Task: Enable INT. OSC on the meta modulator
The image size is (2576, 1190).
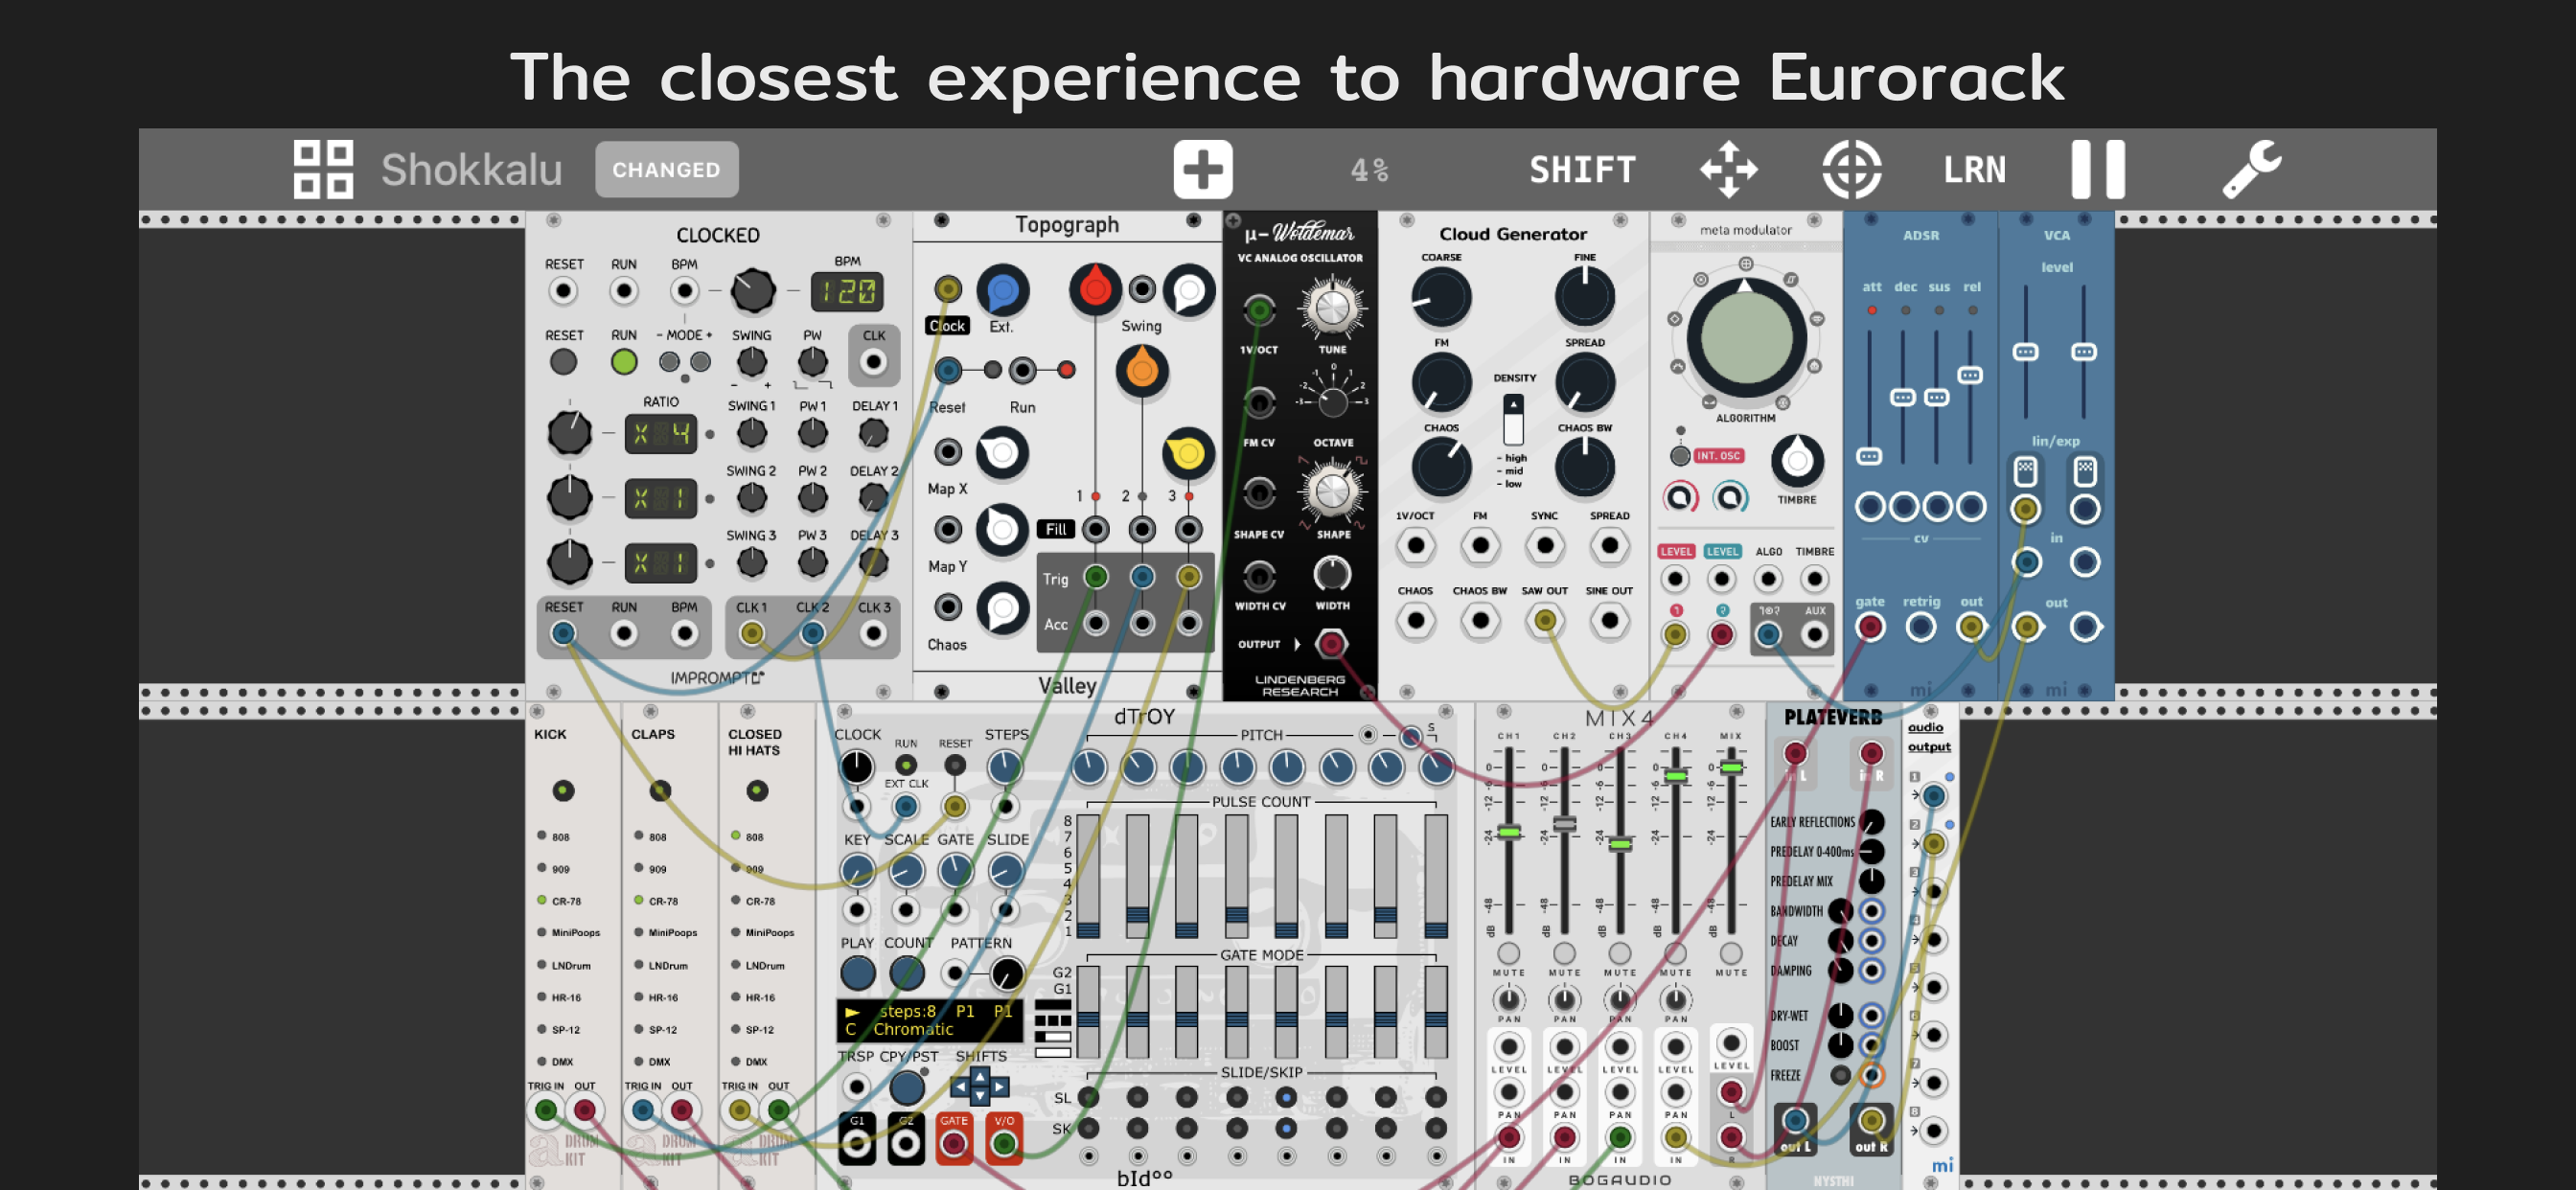Action: tap(1681, 455)
